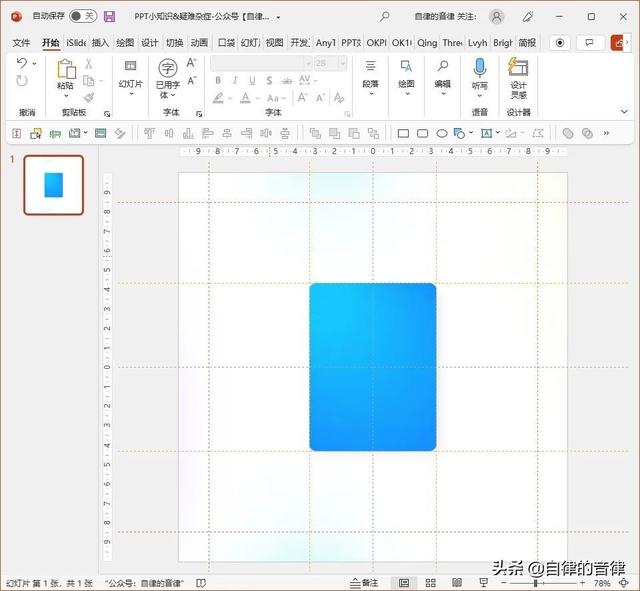The height and width of the screenshot is (591, 640).
Task: Click the merge shapes union icon
Action: tap(568, 133)
